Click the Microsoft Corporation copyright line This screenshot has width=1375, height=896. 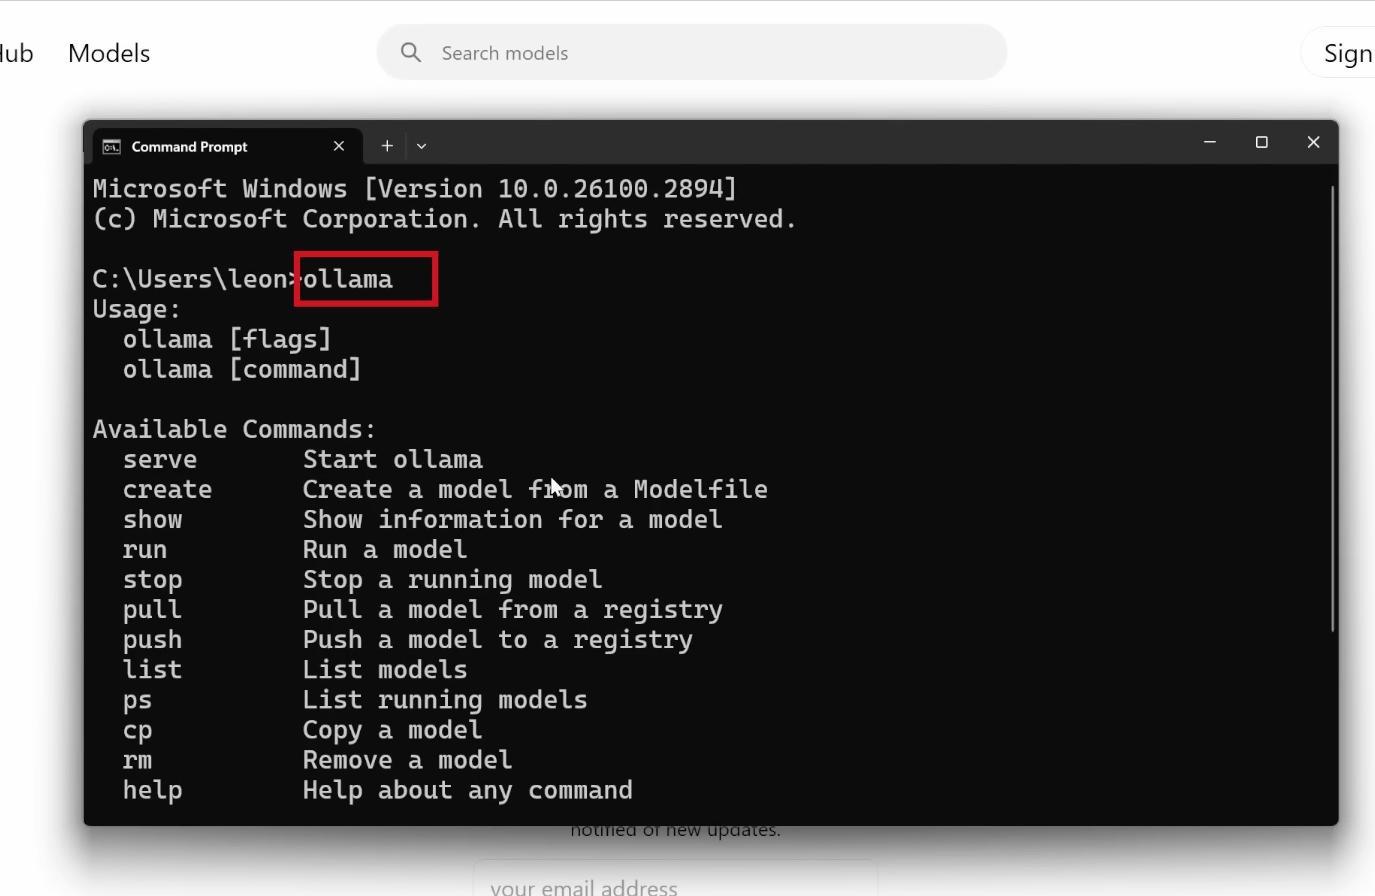tap(445, 219)
